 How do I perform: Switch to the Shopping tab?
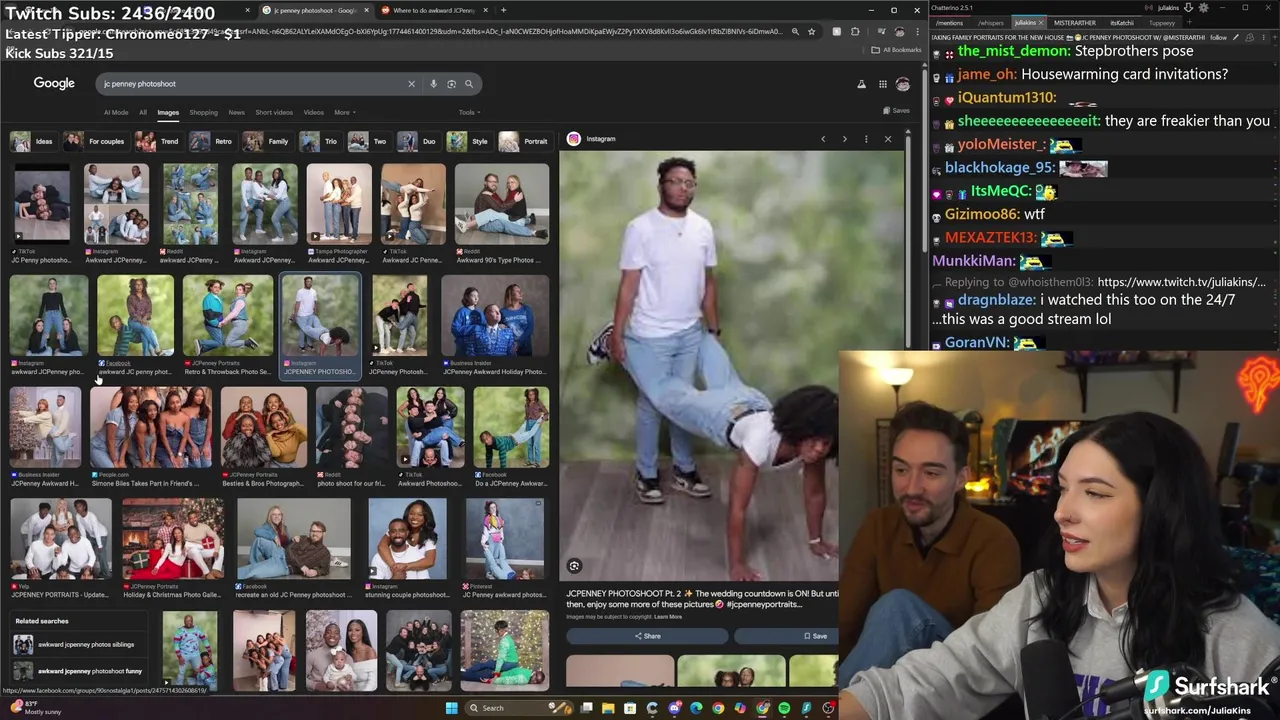click(x=203, y=112)
